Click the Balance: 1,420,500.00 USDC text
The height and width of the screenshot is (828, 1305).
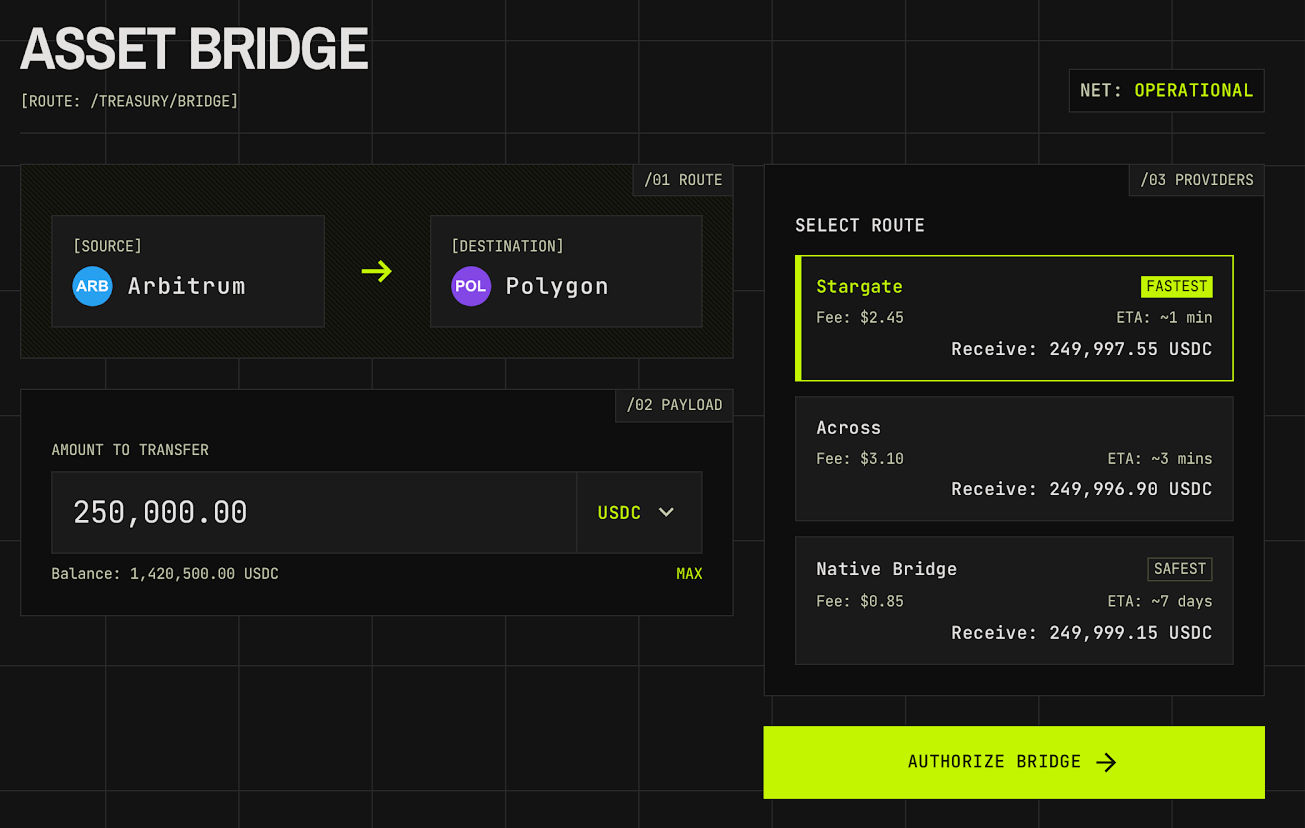165,574
